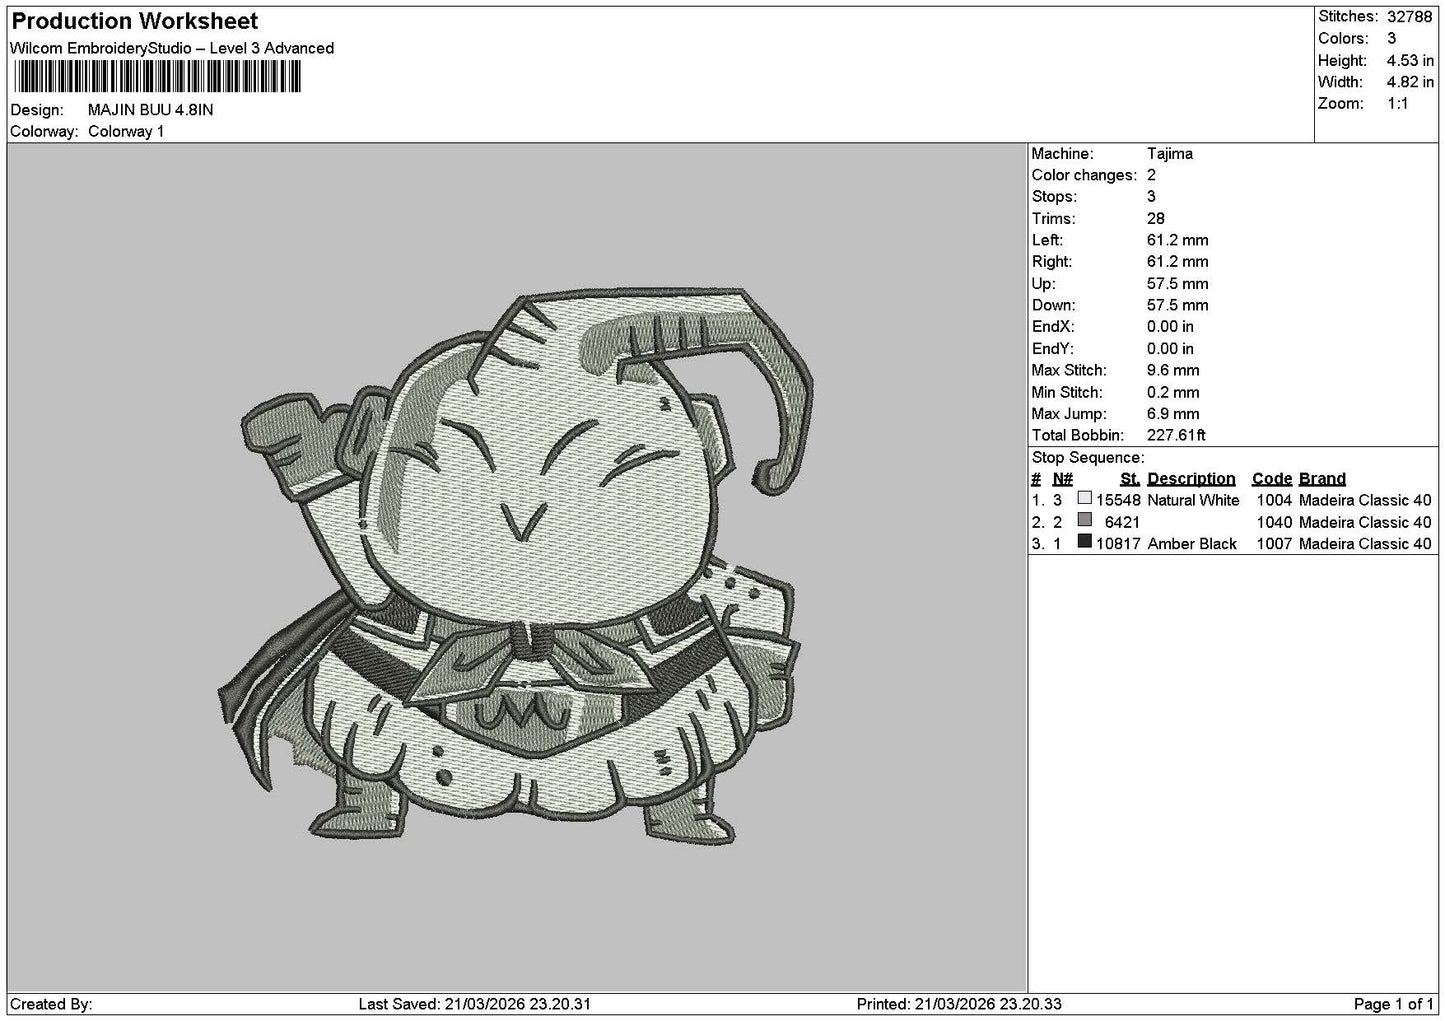Click the 'Stops:' label
The image size is (1445, 1021).
[x=1054, y=197]
